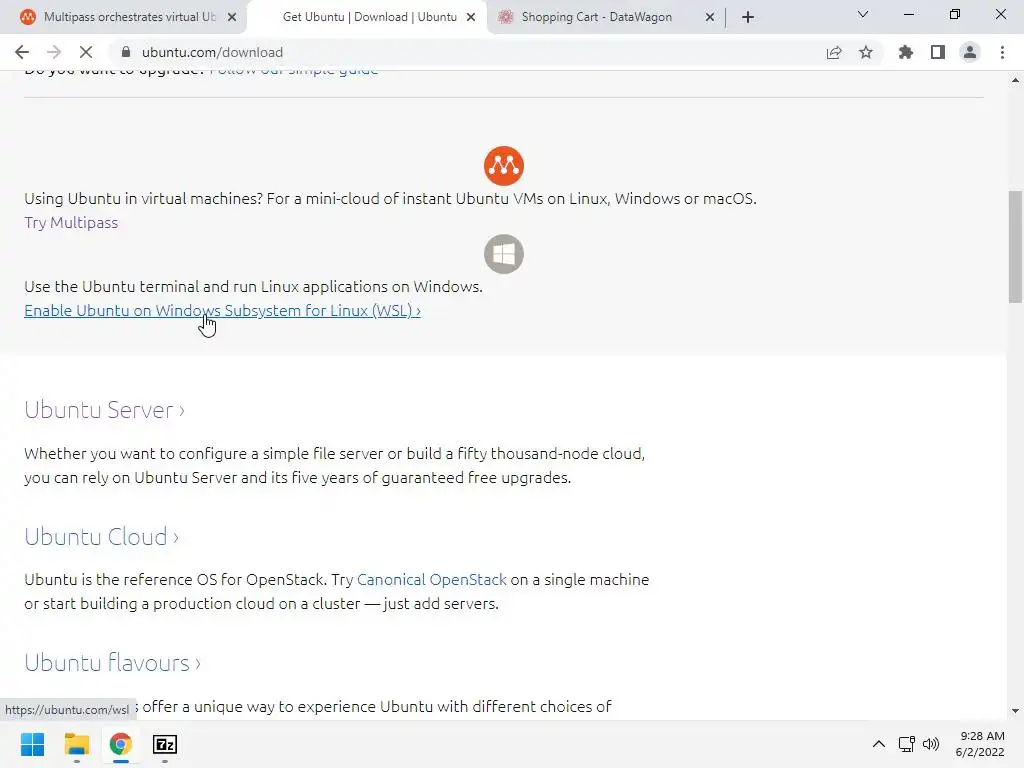Click the forward navigation arrow
1024x768 pixels.
tap(54, 52)
